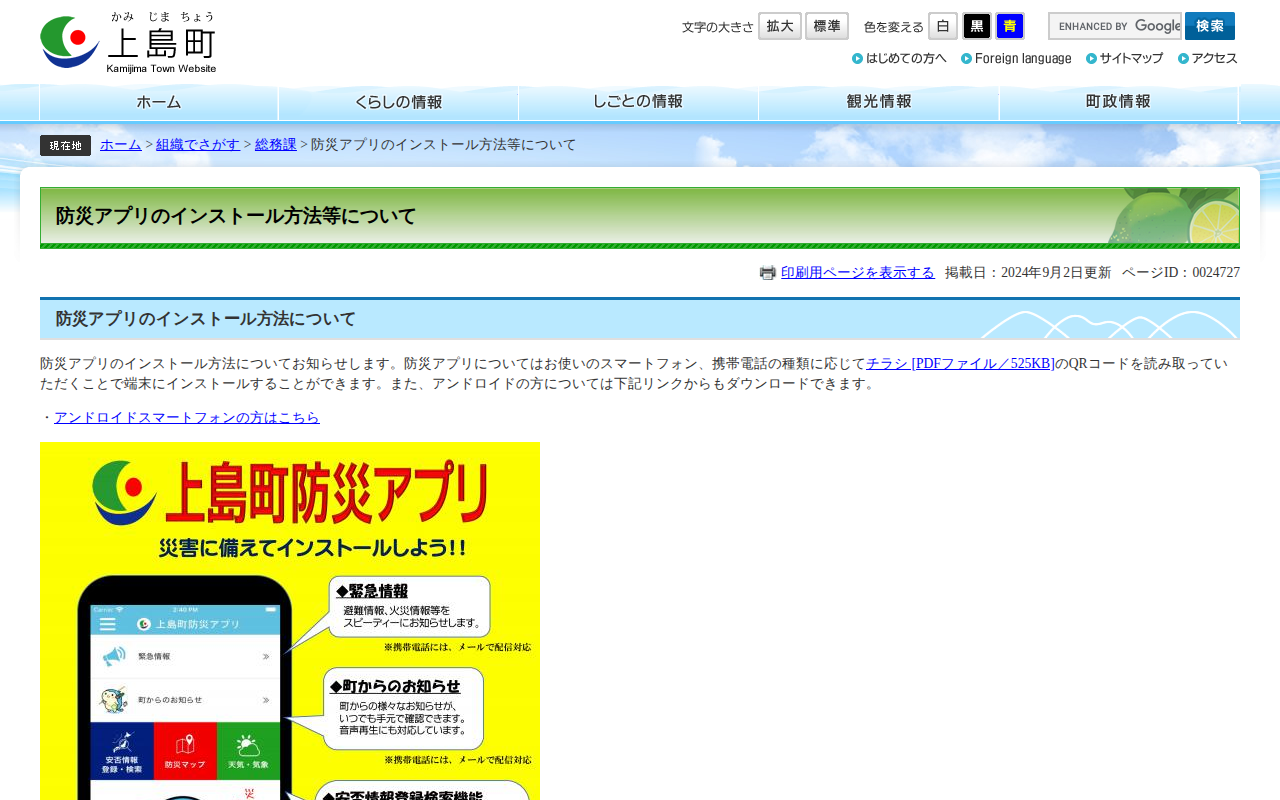Click breadcrumb ホーム link
1280x800 pixels.
click(x=121, y=145)
